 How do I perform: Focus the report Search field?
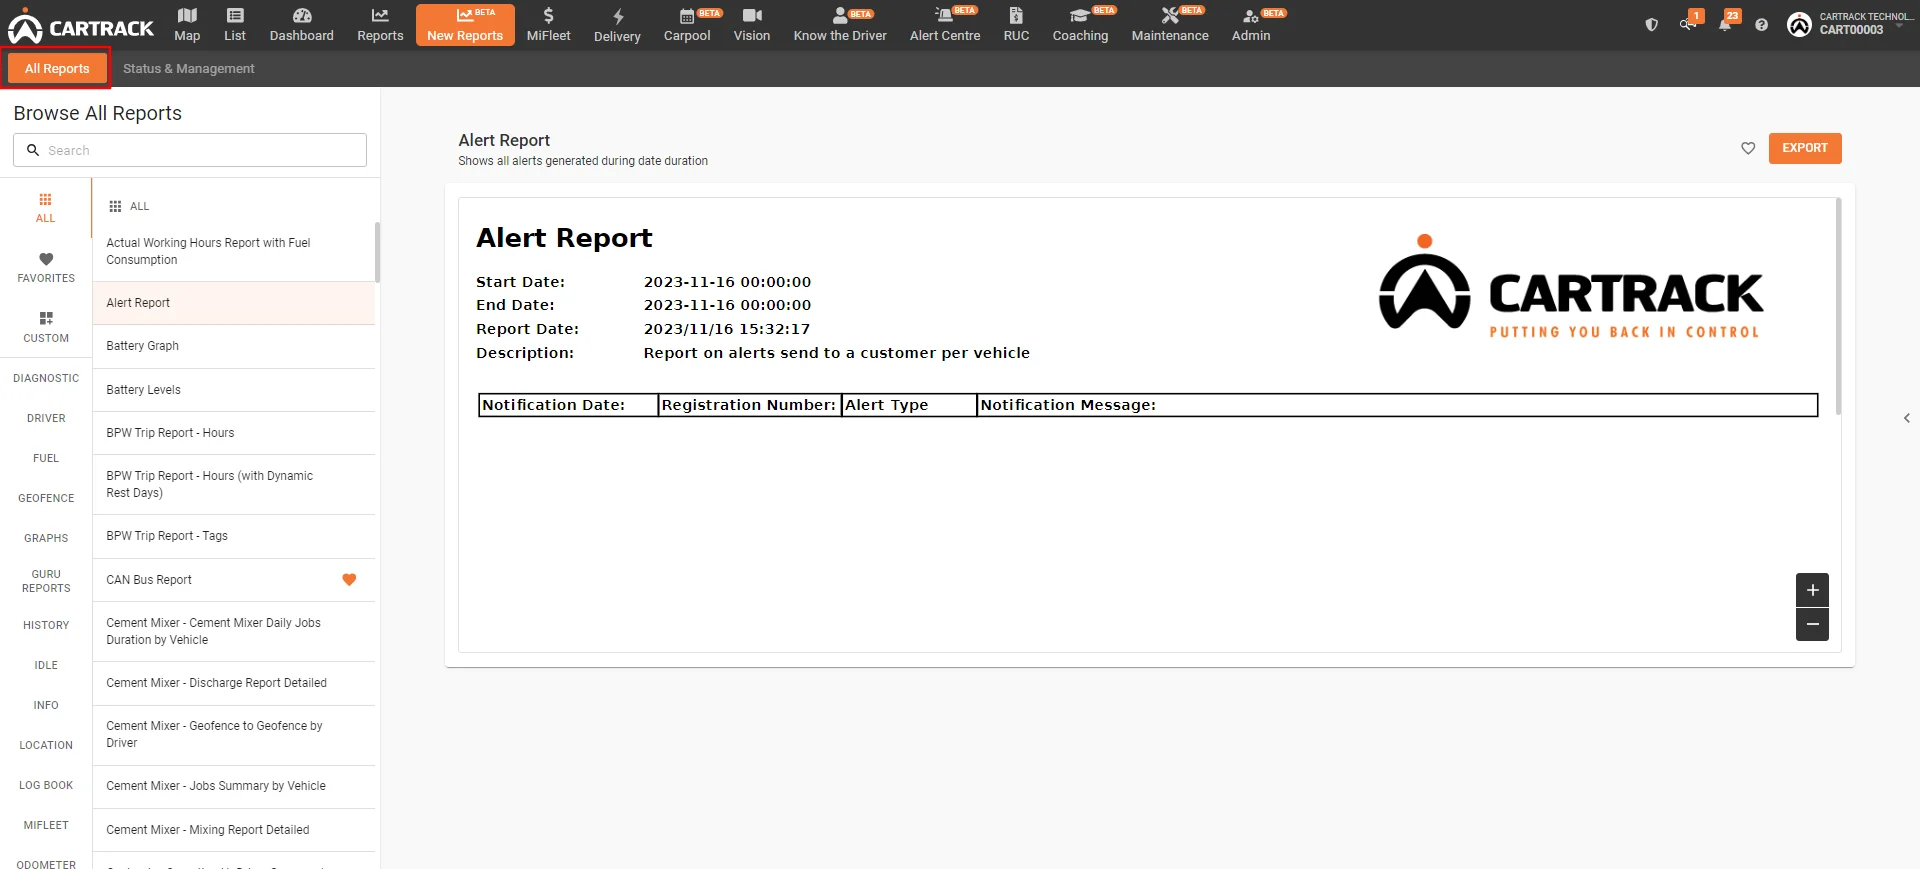tap(190, 150)
